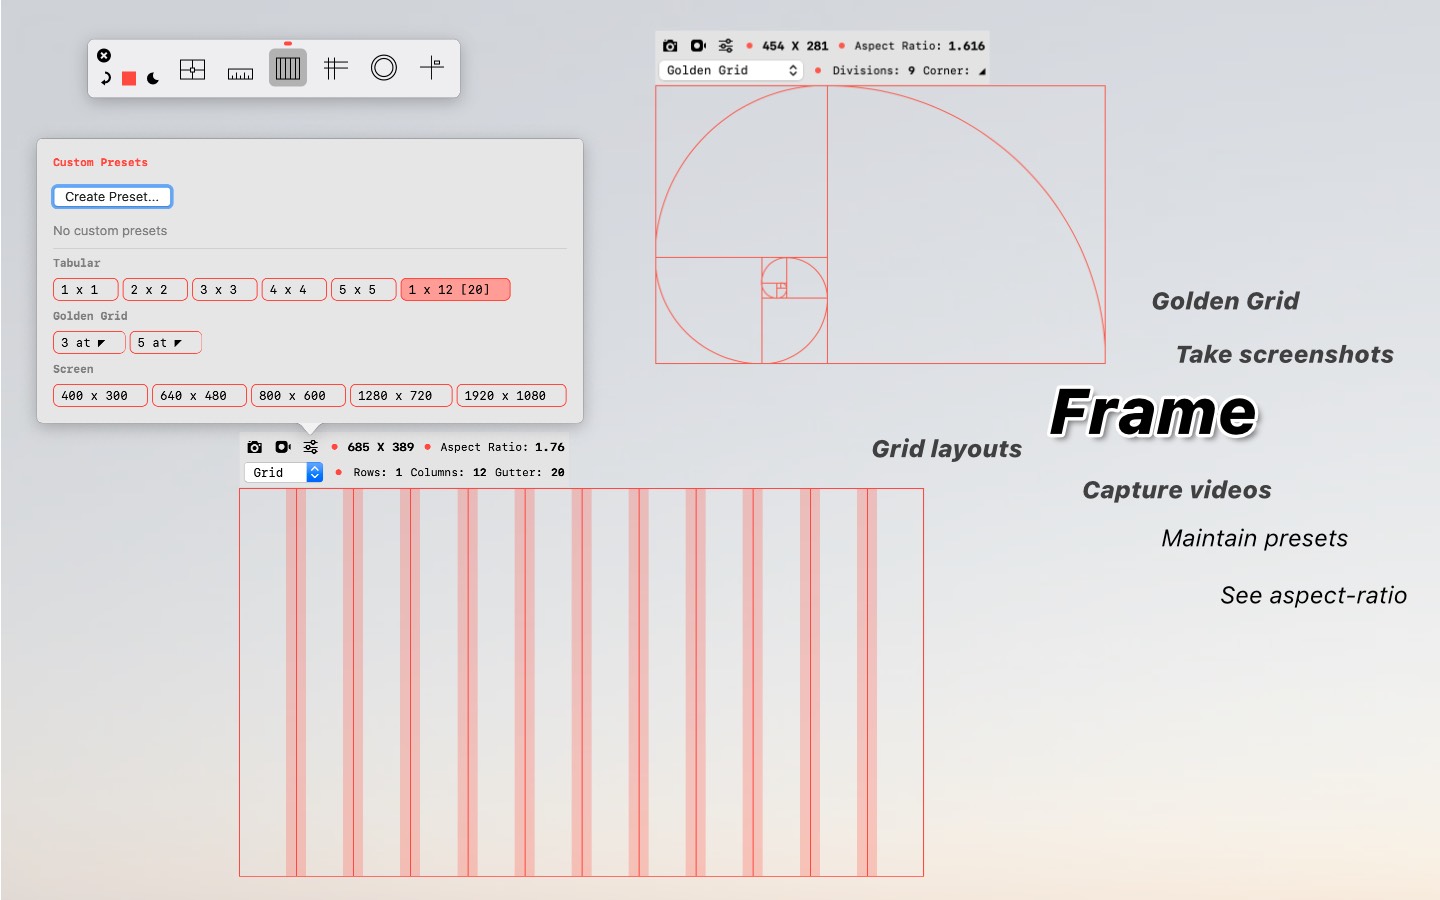Apply the 2 x 2 tabular preset
The width and height of the screenshot is (1440, 900).
155,290
